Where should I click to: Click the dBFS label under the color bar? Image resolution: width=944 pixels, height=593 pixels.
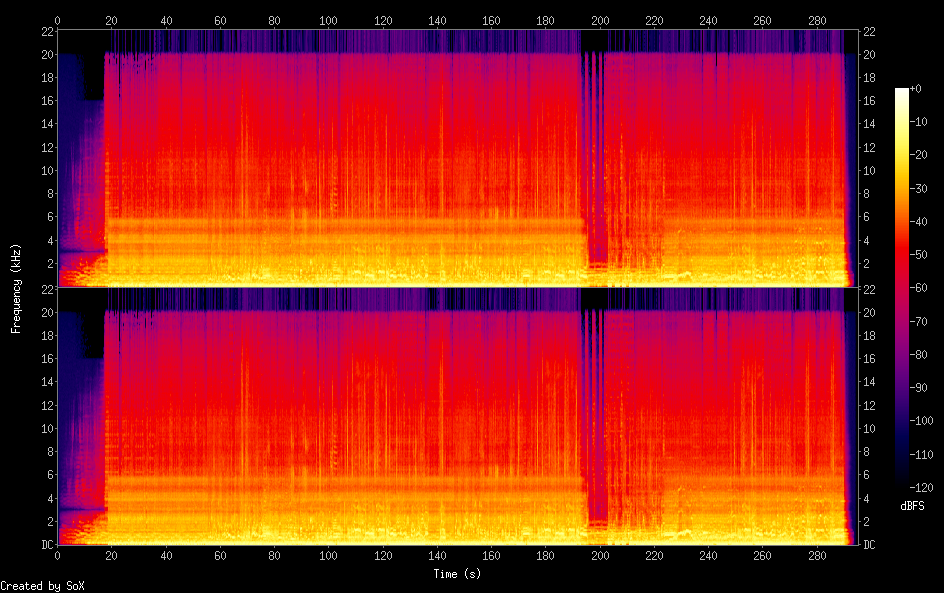coord(912,506)
